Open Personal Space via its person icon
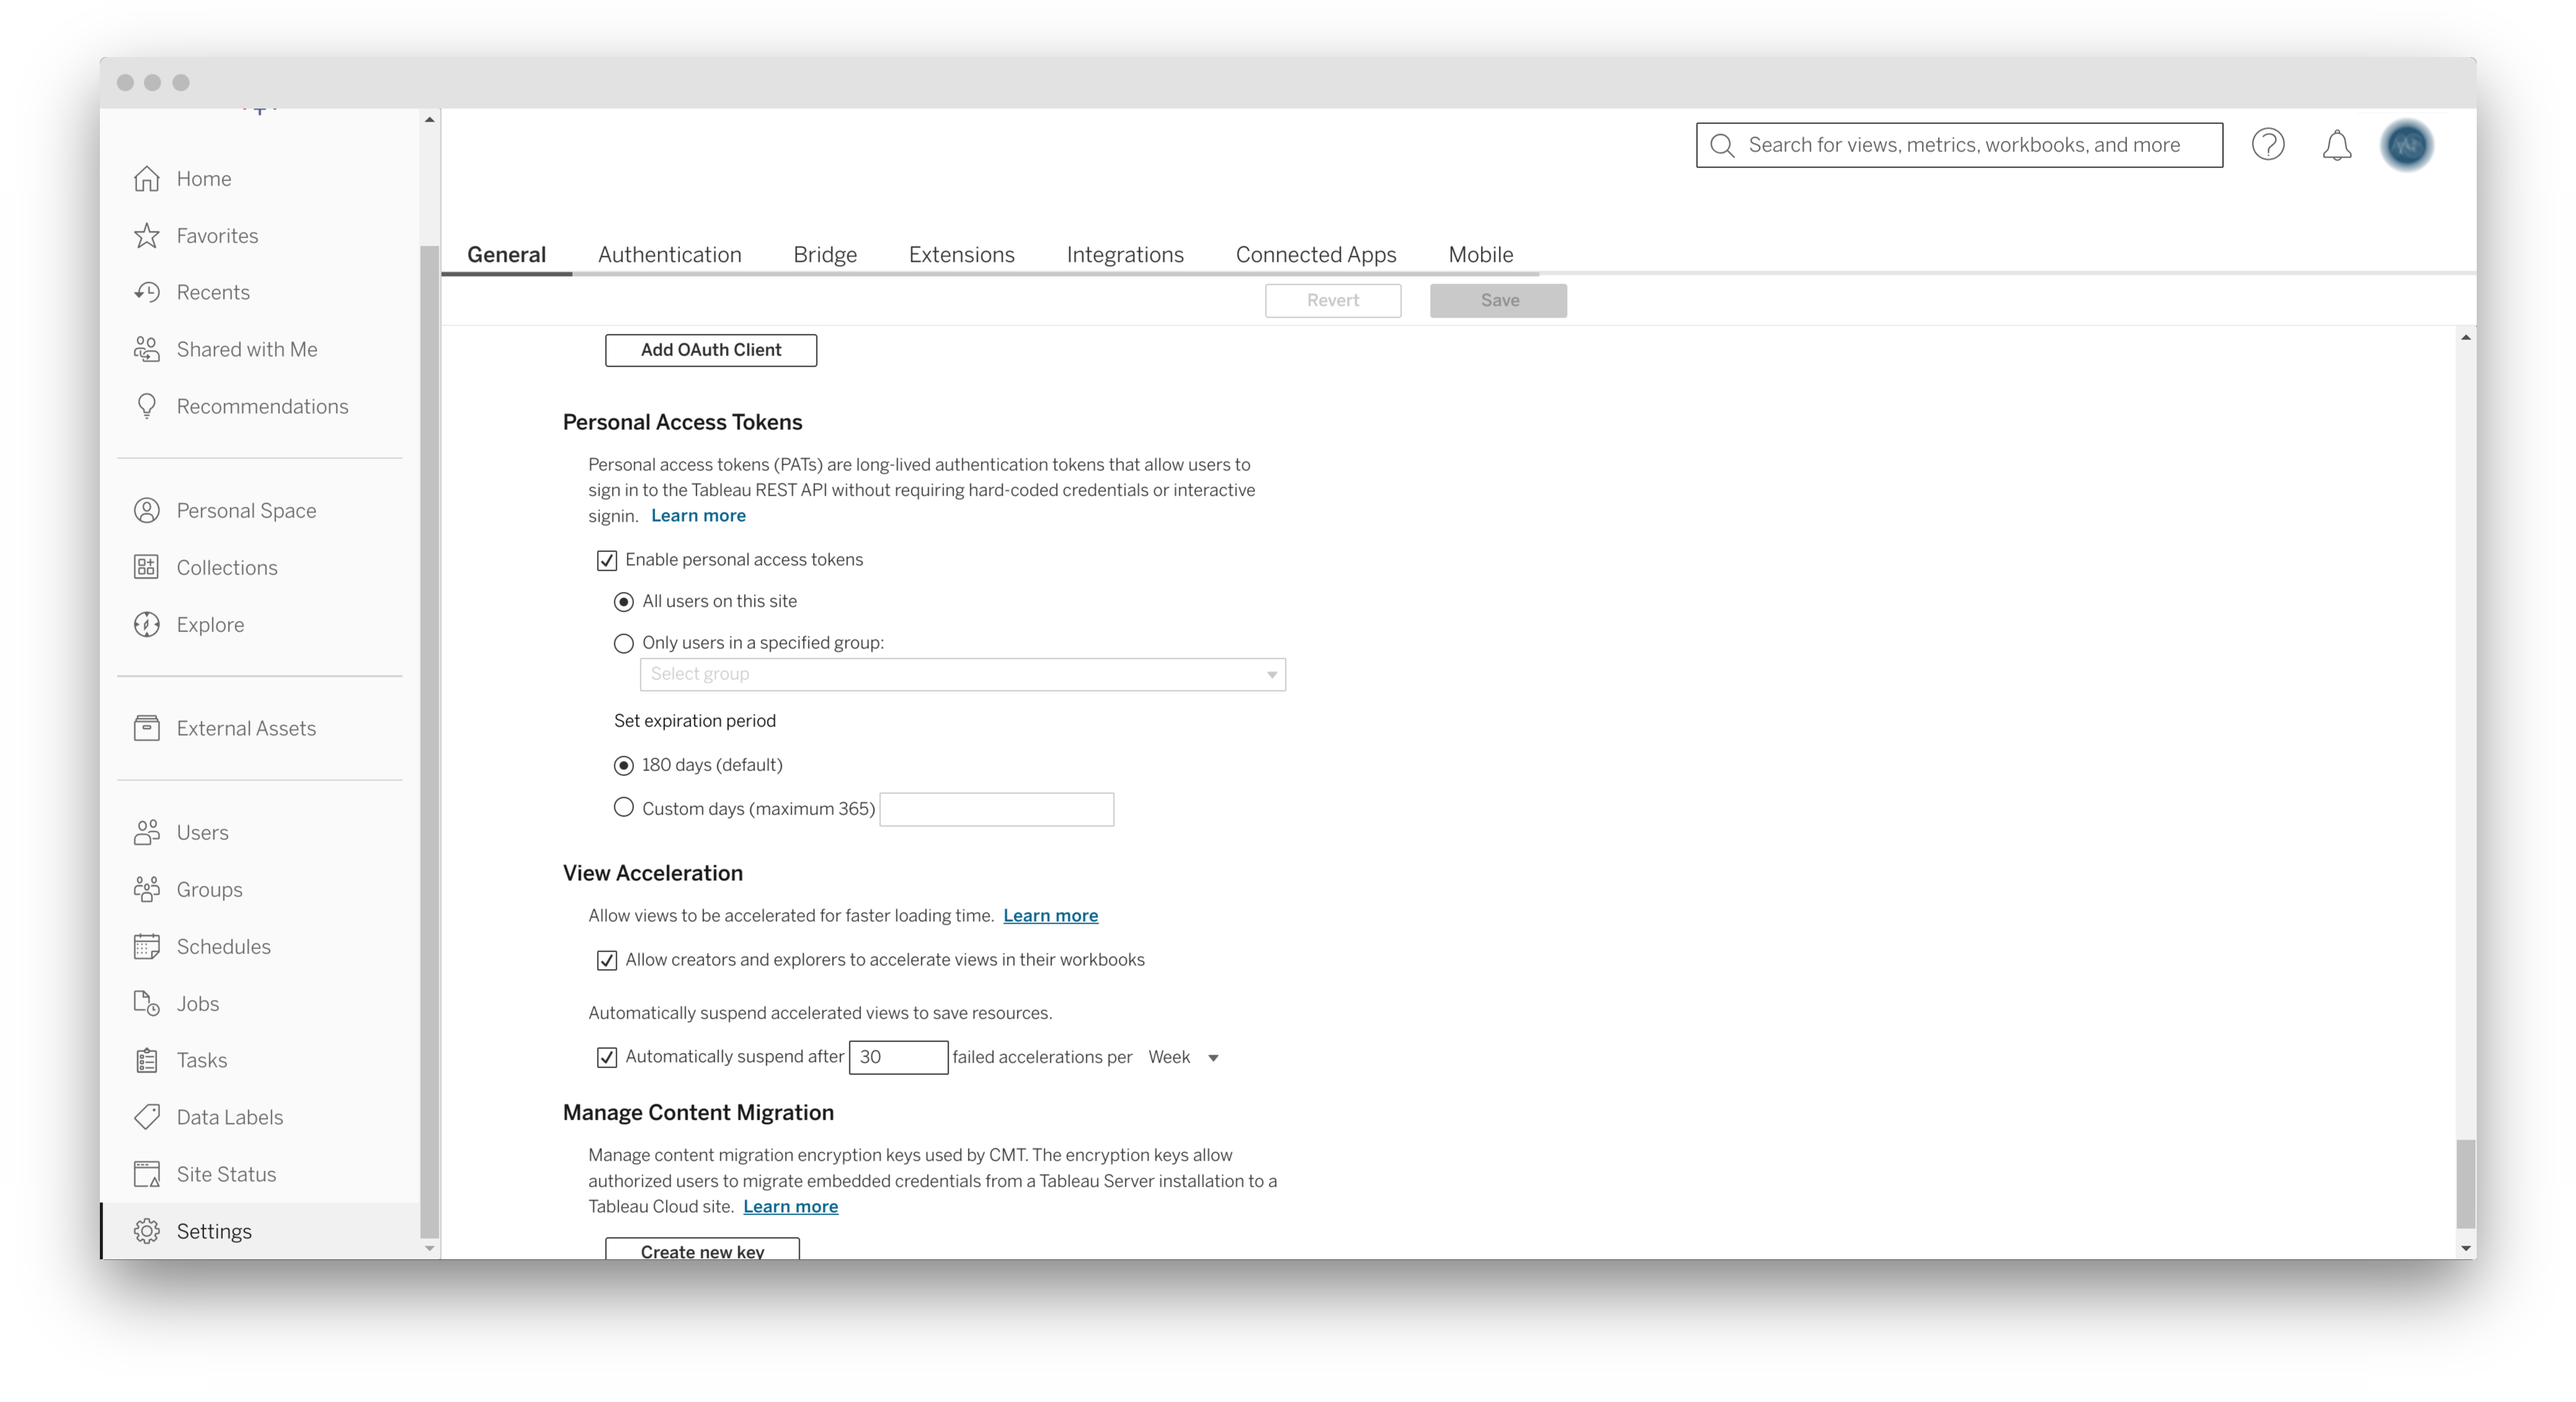The height and width of the screenshot is (1402, 2576). point(147,511)
